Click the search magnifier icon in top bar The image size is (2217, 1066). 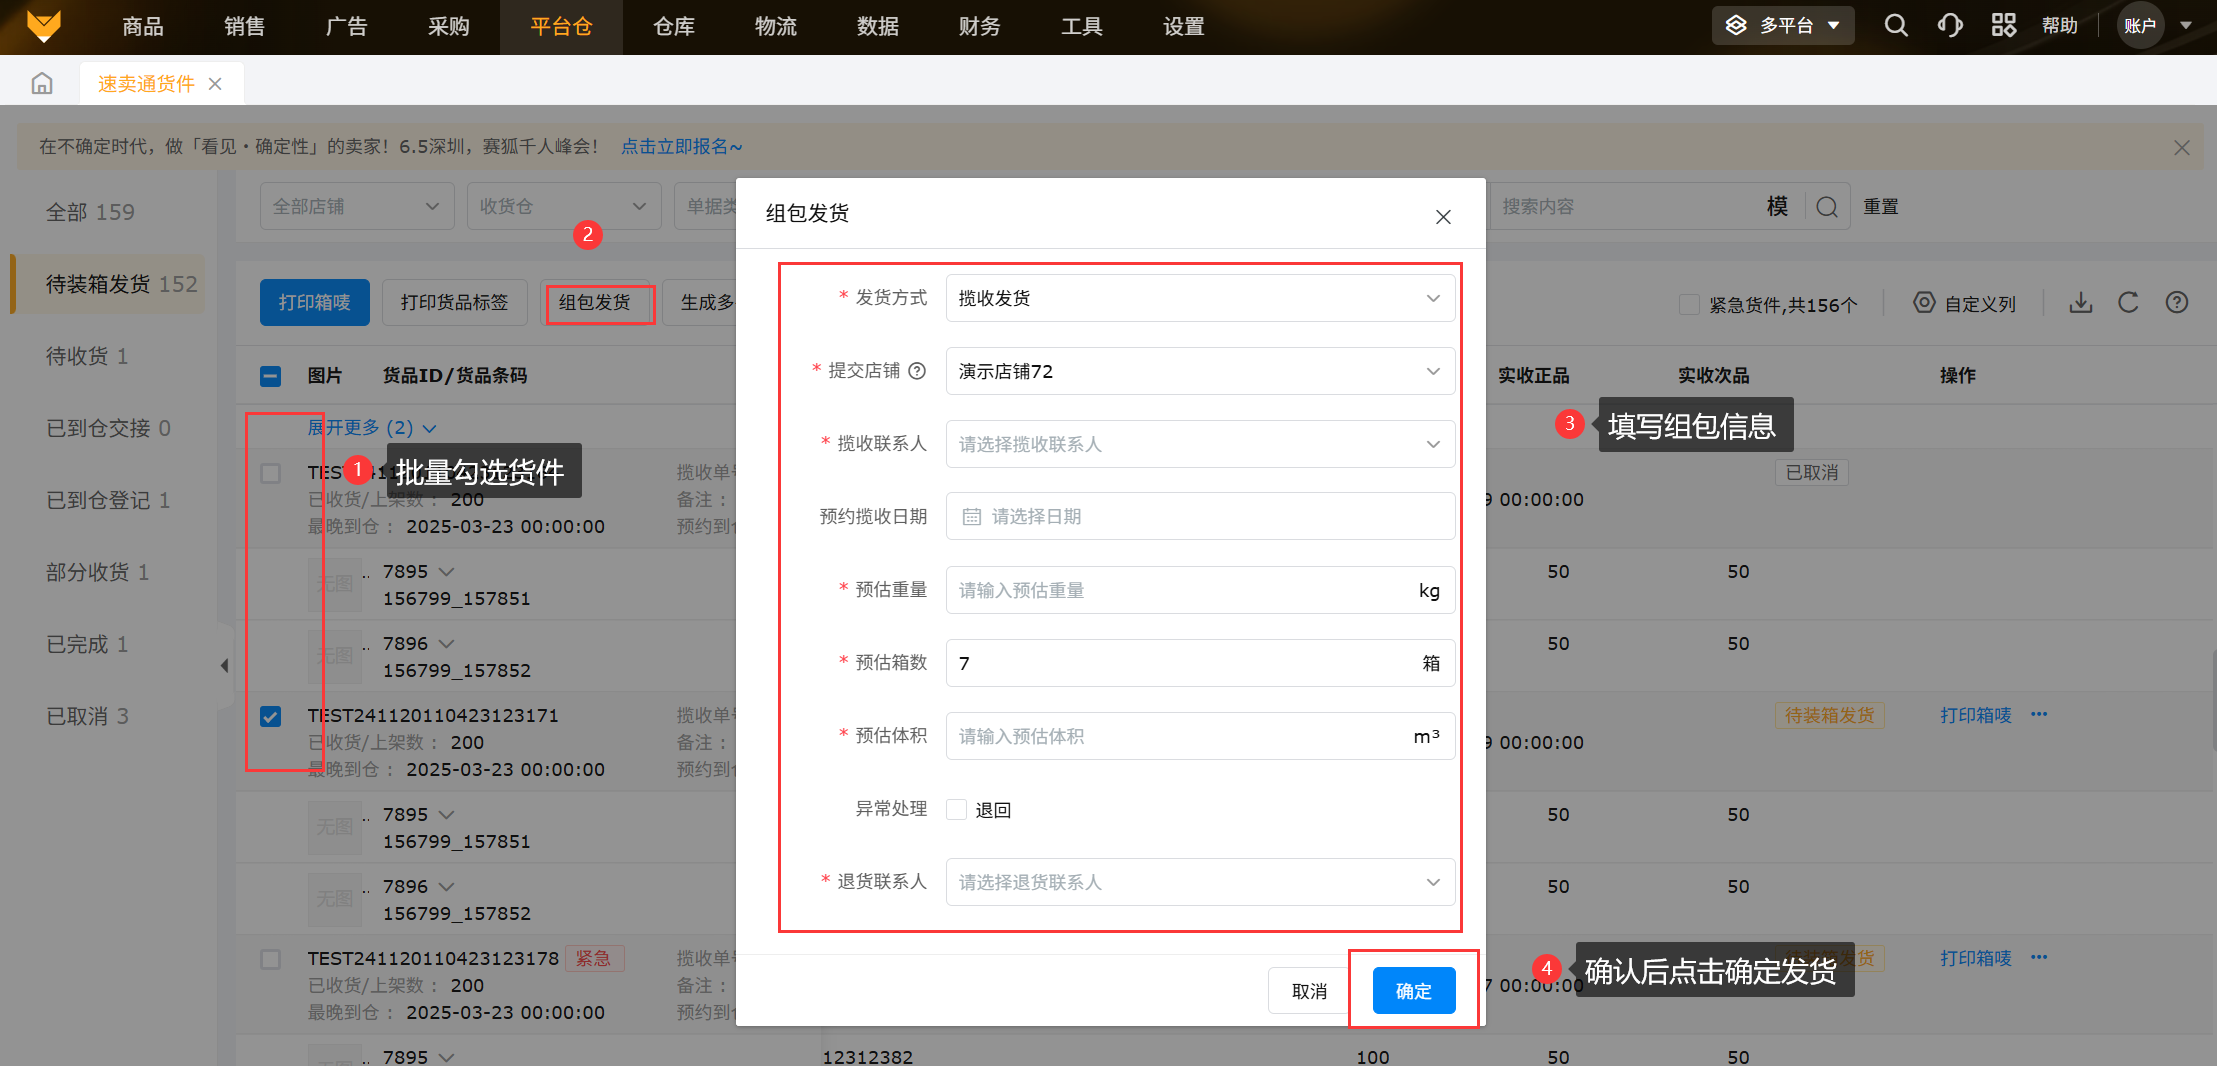pyautogui.click(x=1895, y=26)
